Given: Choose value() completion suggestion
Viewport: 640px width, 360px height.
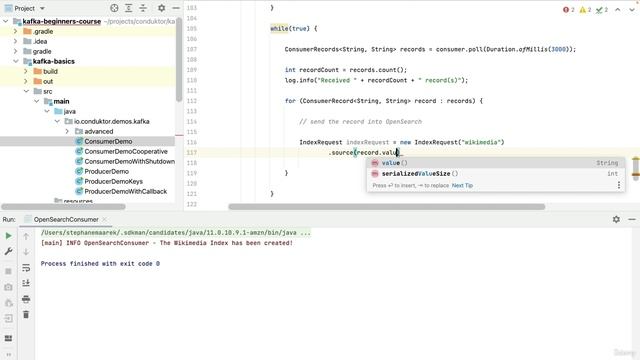Looking at the screenshot, I should click(x=496, y=163).
